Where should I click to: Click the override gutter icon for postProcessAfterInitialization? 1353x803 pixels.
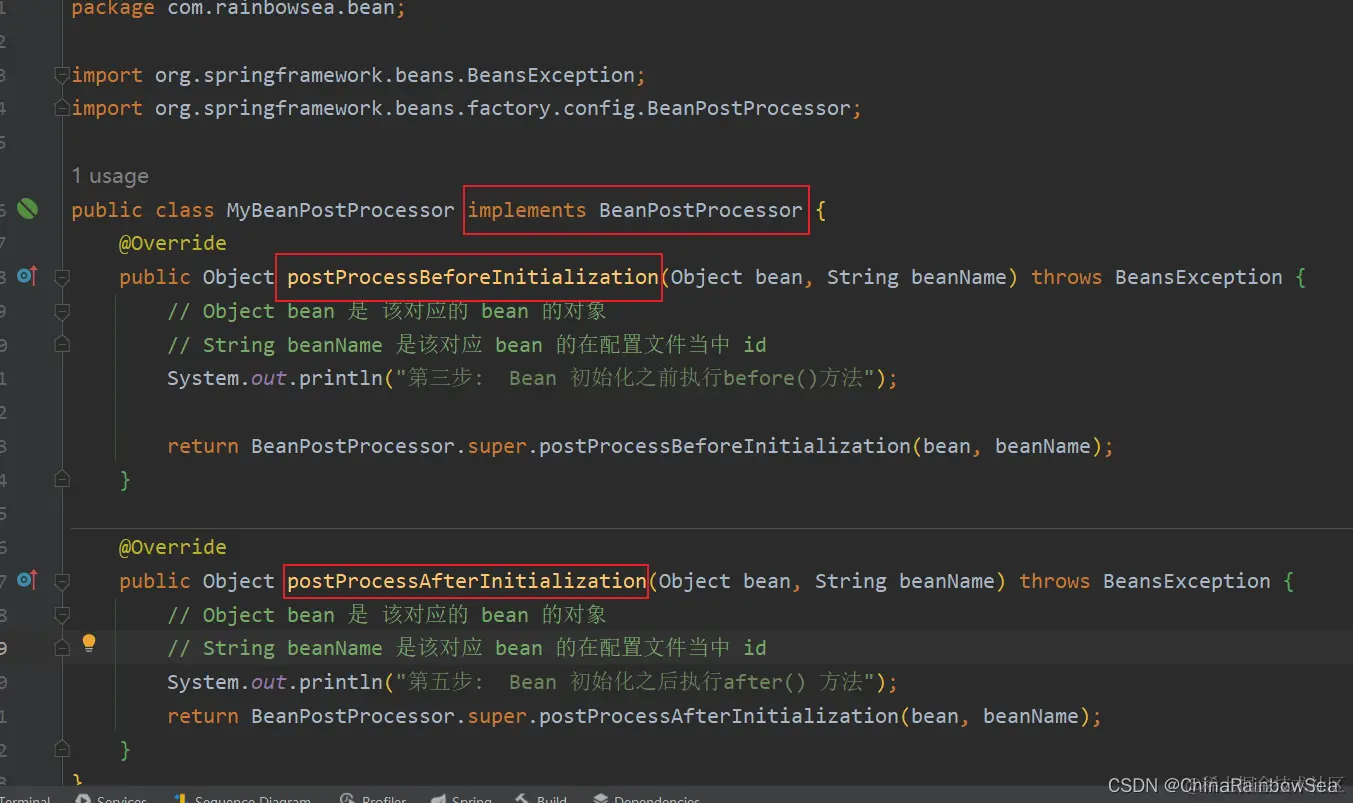pos(27,579)
